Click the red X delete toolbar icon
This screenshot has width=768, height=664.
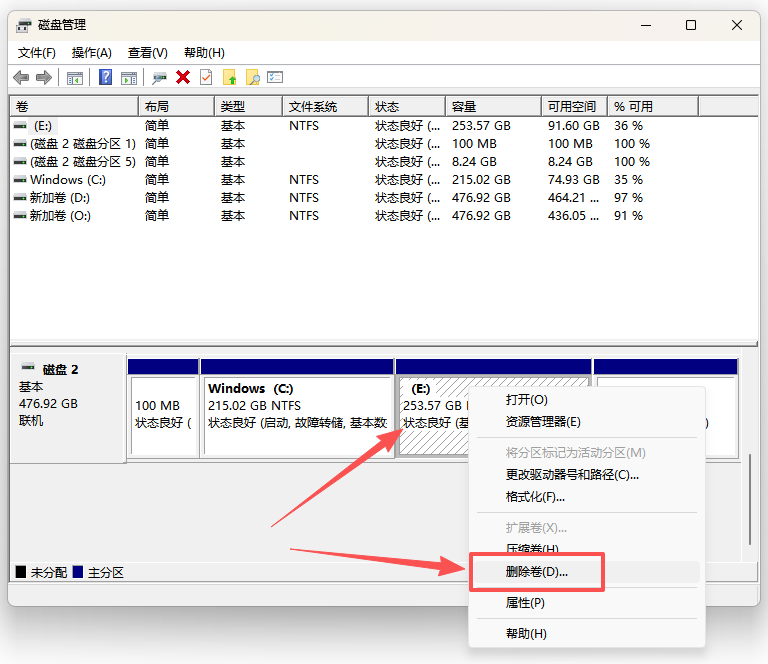[x=183, y=77]
